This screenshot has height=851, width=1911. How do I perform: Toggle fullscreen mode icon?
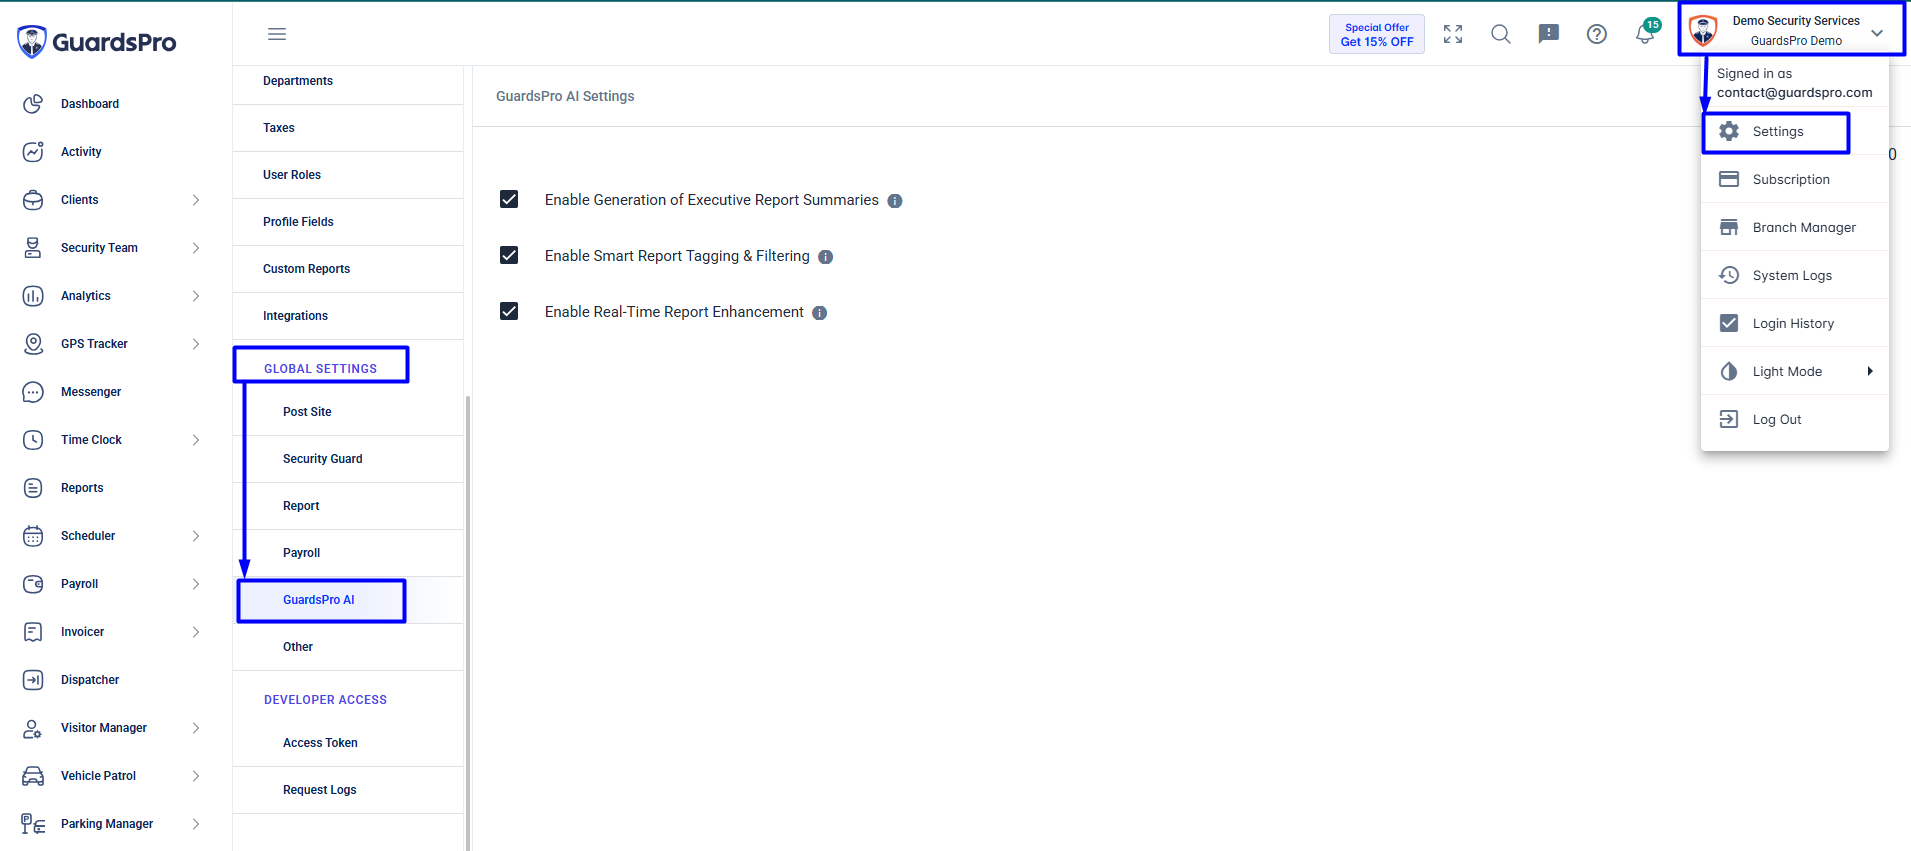point(1453,34)
